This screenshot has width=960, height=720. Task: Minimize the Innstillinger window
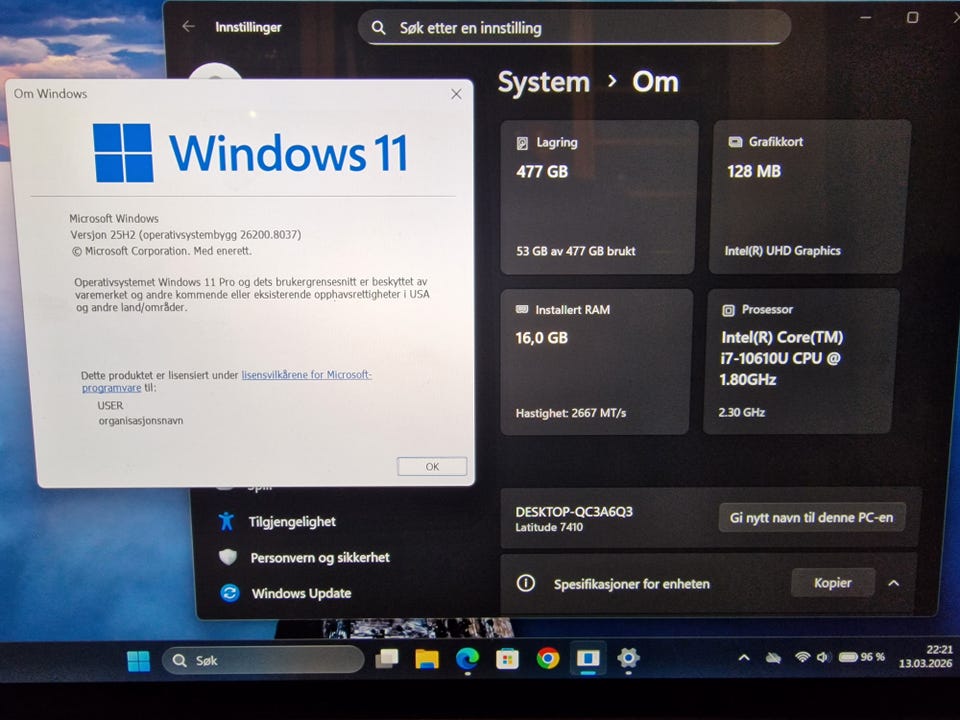click(x=865, y=18)
